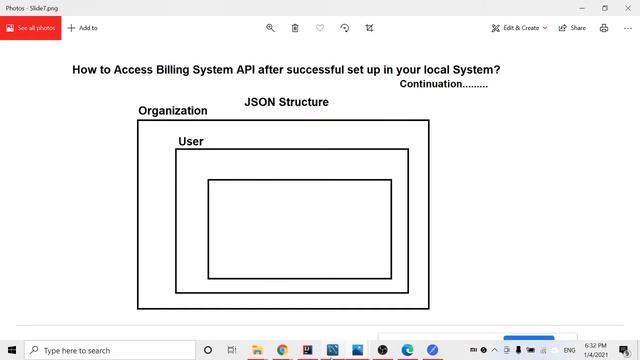Delete photo with trash icon

point(295,28)
